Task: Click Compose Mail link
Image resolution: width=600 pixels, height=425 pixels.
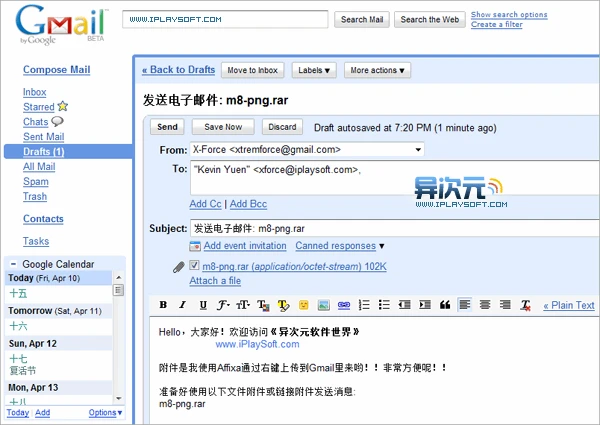Action: pos(57,70)
